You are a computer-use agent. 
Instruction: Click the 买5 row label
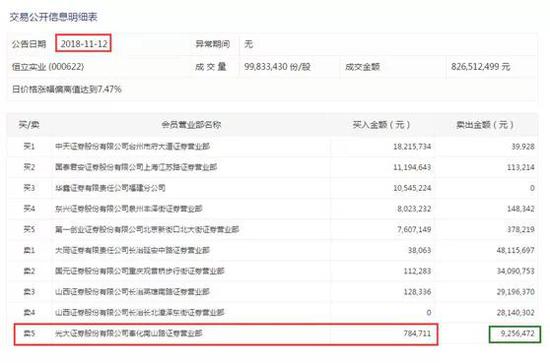click(x=29, y=229)
